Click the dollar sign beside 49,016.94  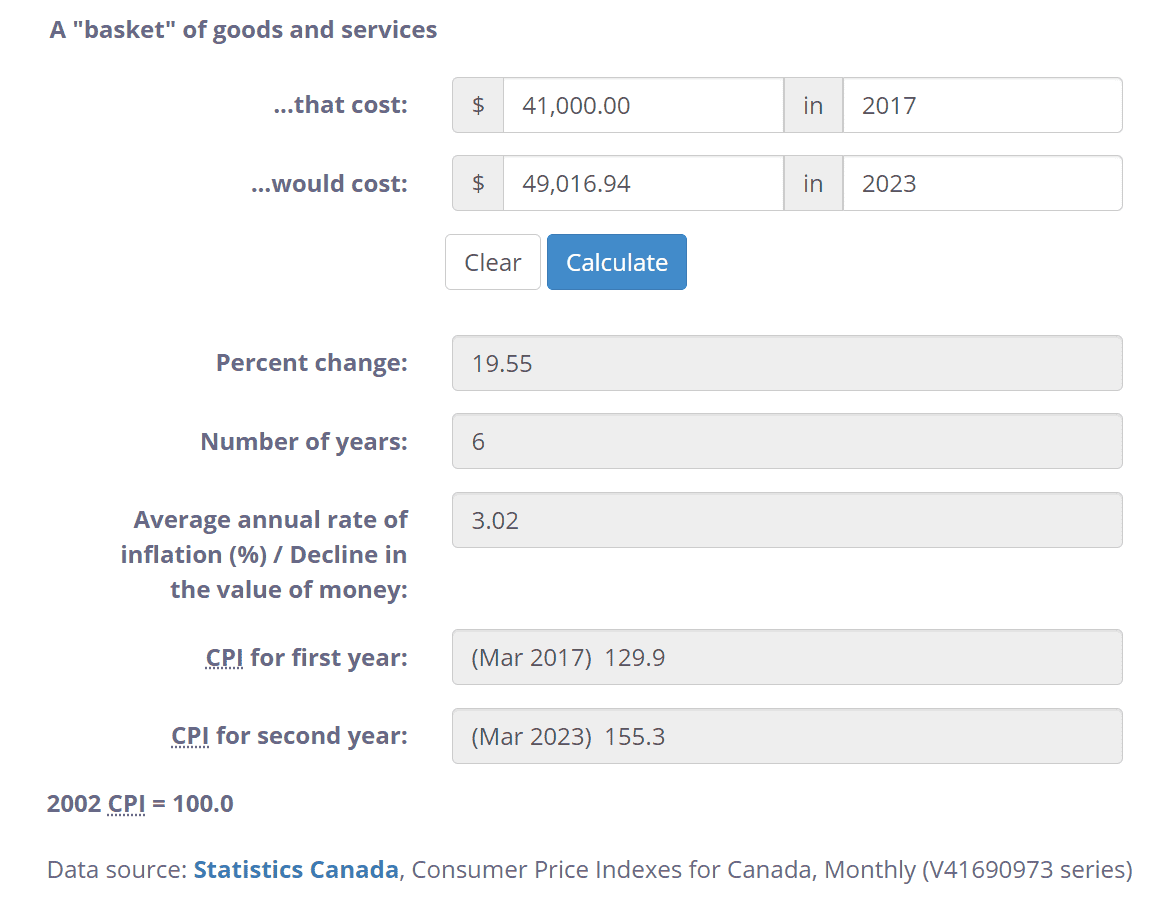pos(478,183)
